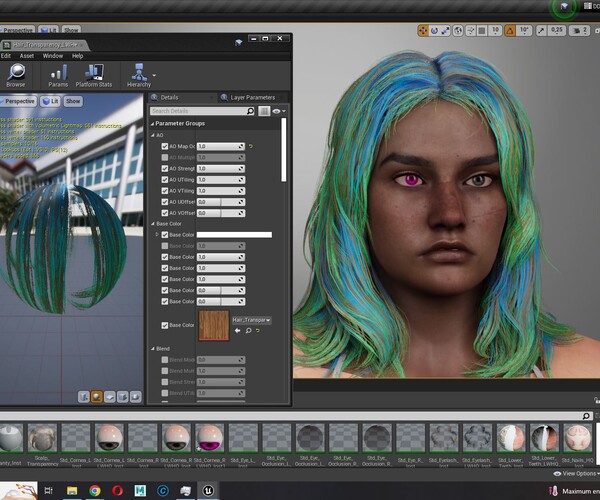
Task: Enable the first Blend parameter checkbox
Action: (x=165, y=360)
